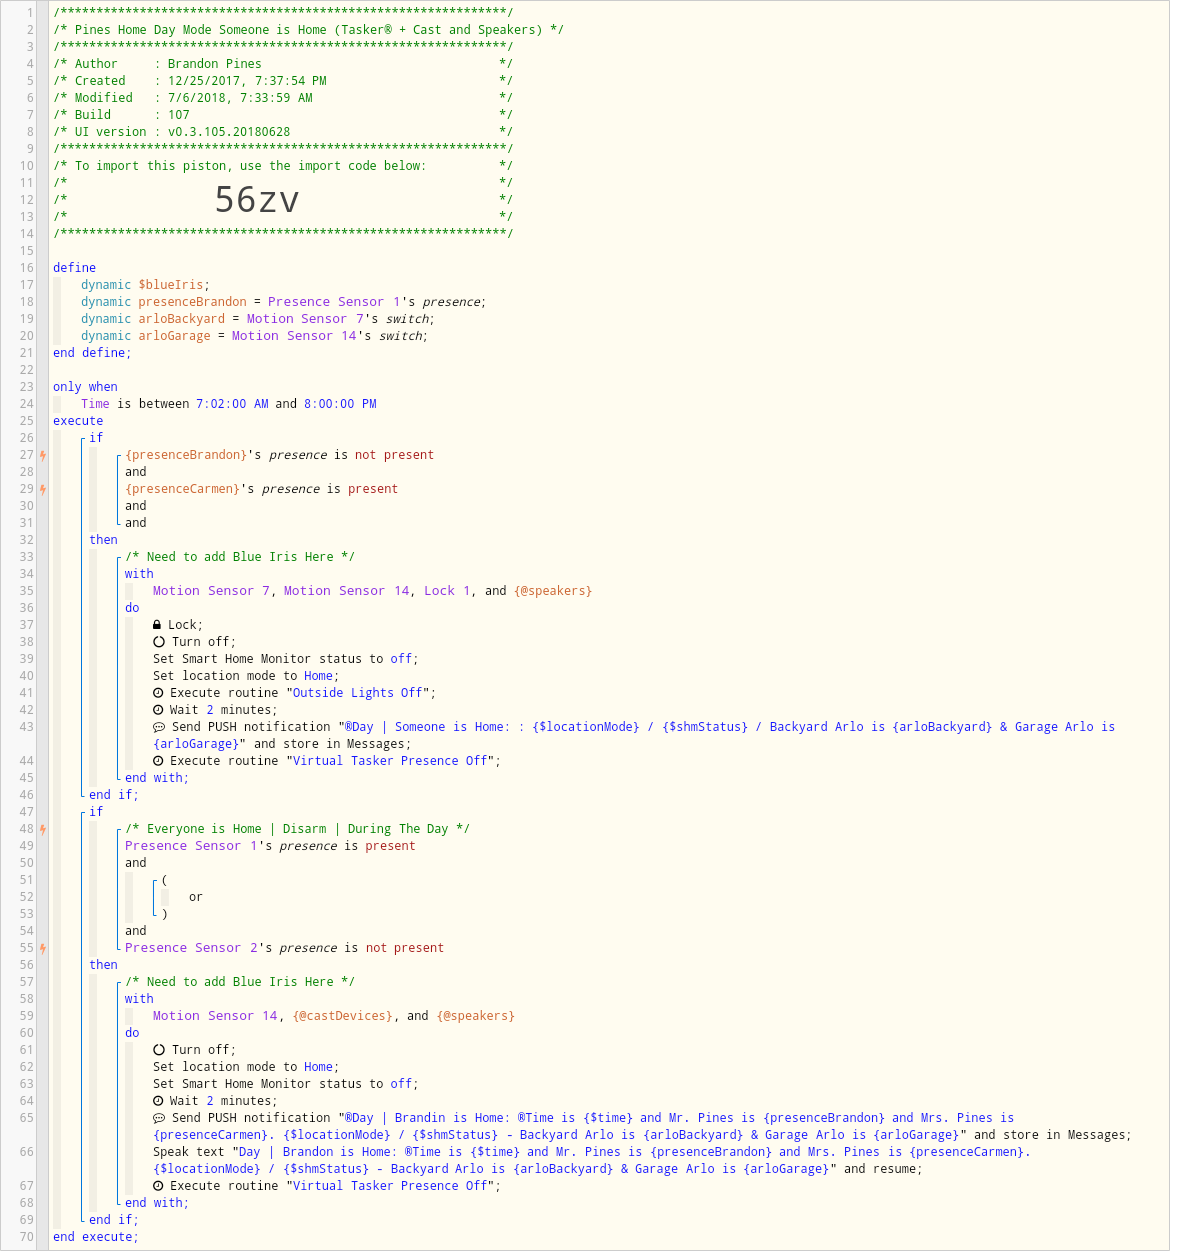The width and height of the screenshot is (1178, 1259).
Task: Select the import code 56zv
Action: pyautogui.click(x=257, y=200)
